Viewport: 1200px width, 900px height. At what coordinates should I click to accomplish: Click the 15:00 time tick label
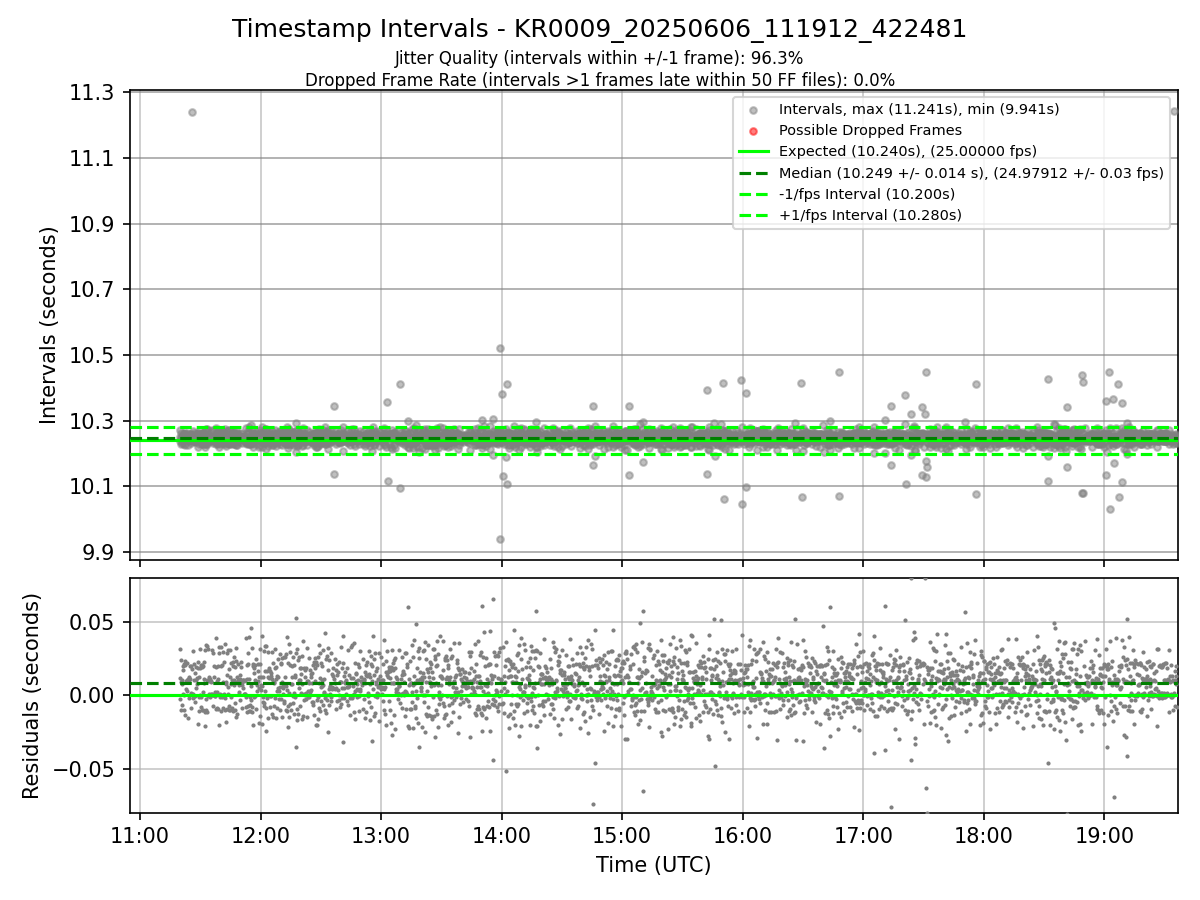coord(622,836)
